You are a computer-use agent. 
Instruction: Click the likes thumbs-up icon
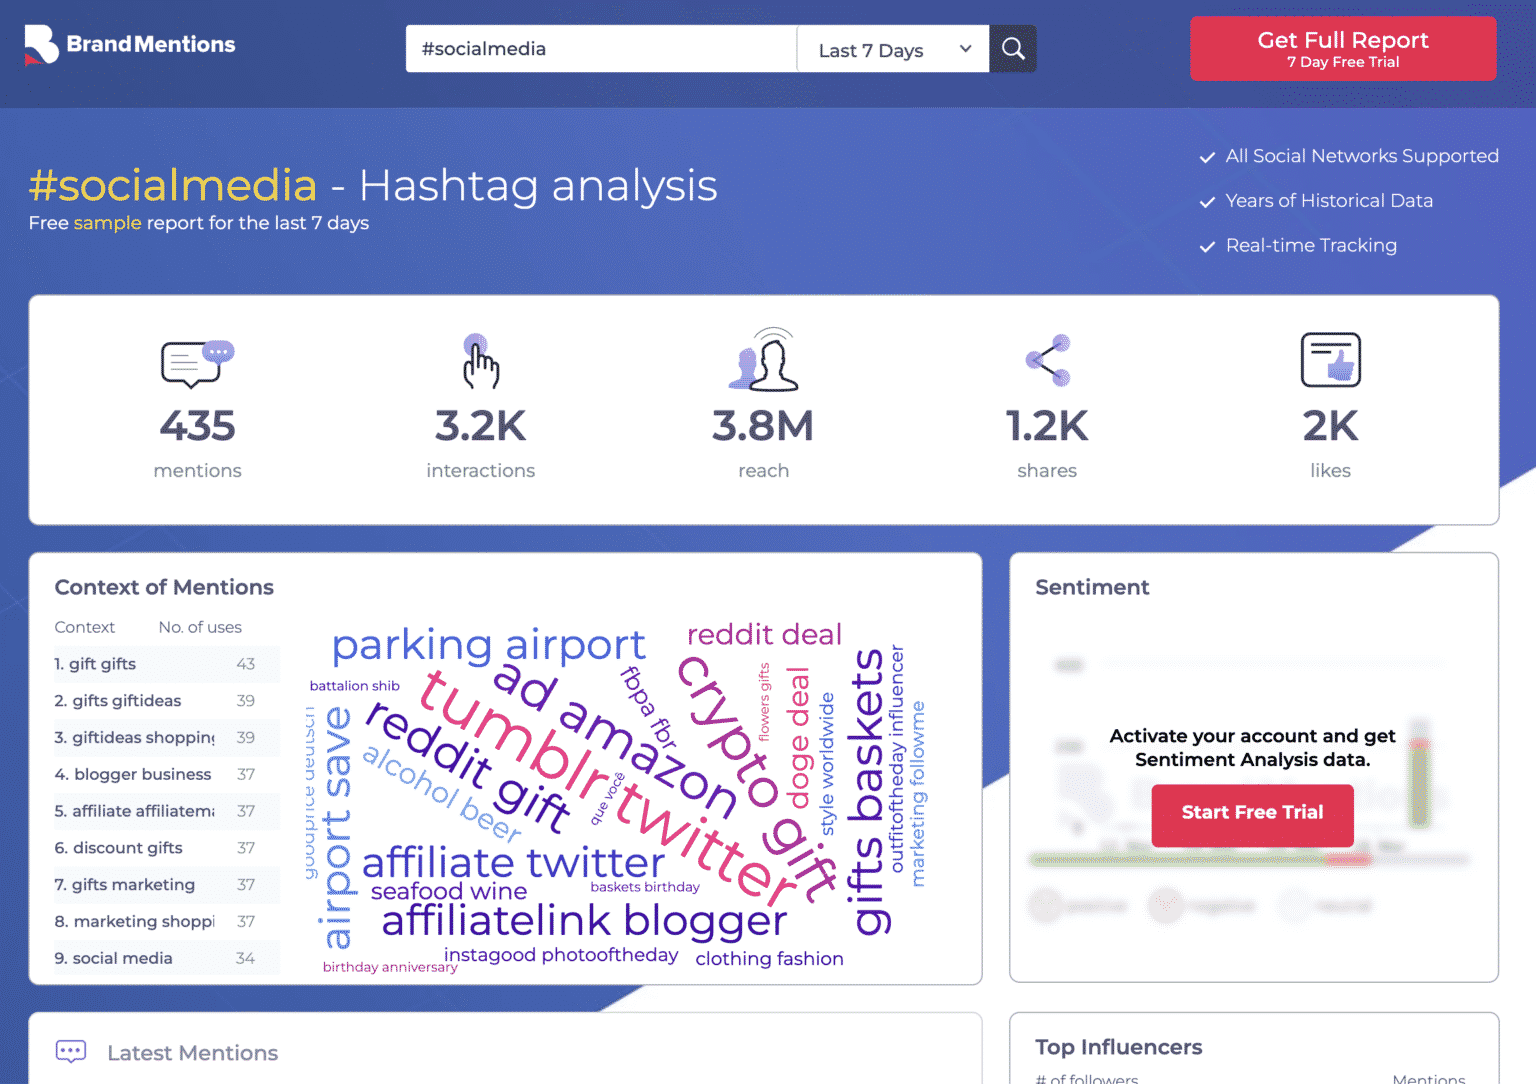click(x=1330, y=360)
